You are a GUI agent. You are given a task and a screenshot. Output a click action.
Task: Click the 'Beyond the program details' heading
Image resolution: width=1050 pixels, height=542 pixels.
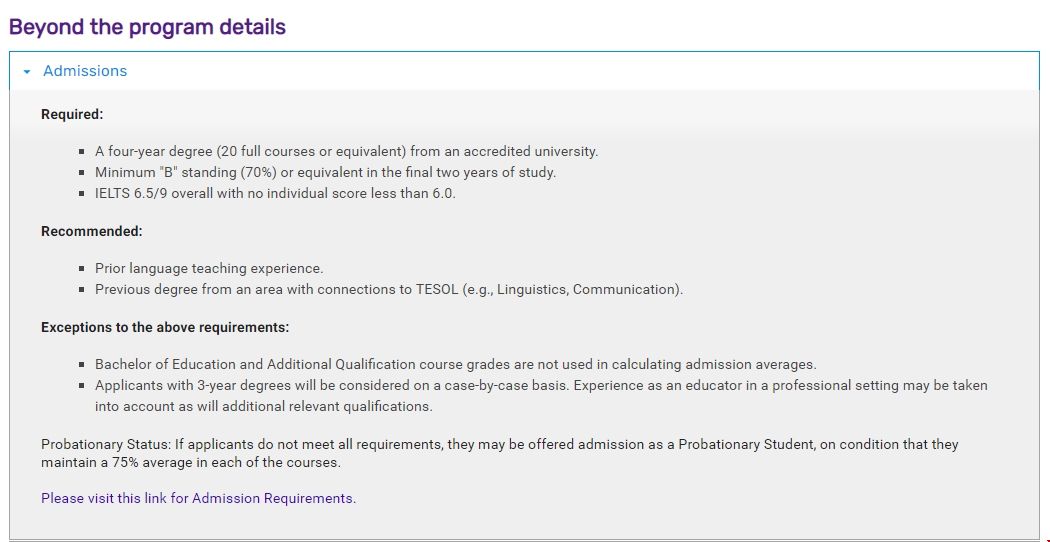tap(147, 27)
